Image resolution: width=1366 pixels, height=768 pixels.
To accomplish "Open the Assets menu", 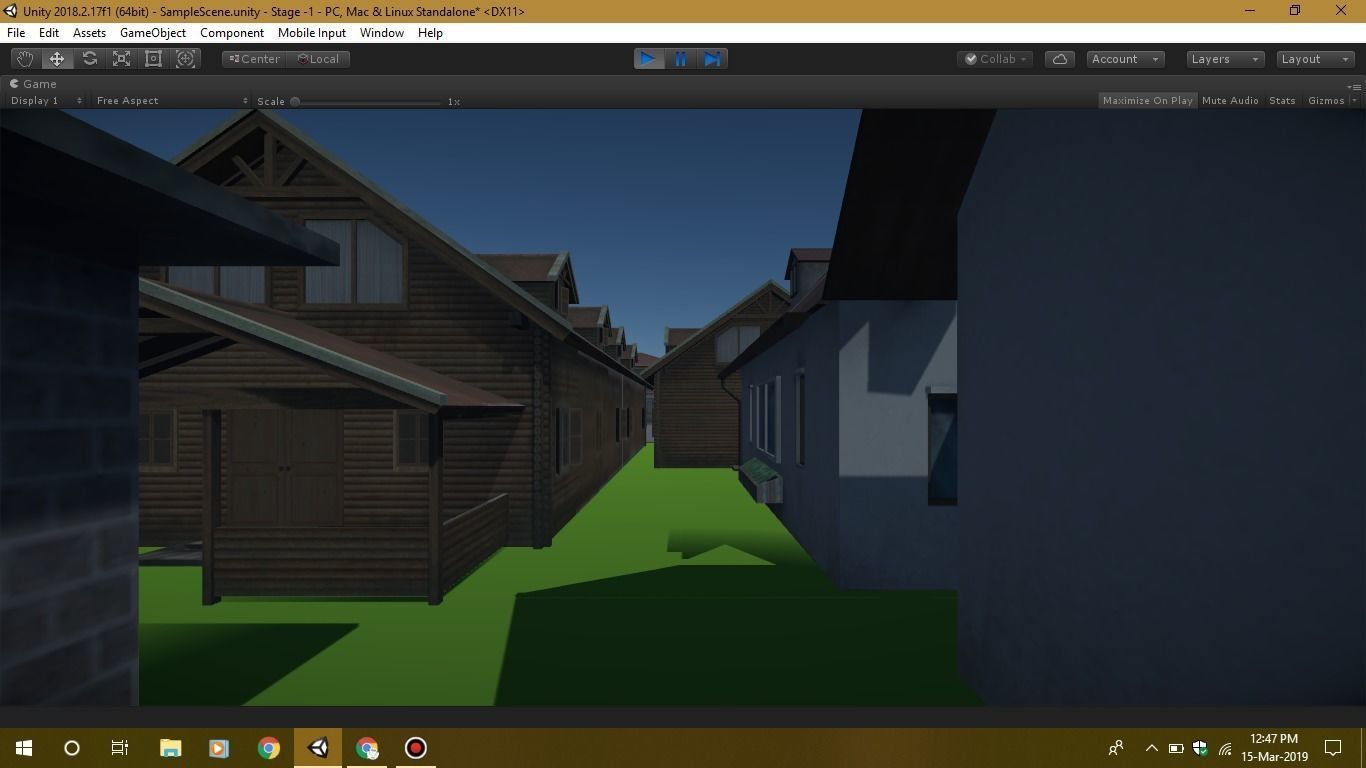I will pos(89,33).
